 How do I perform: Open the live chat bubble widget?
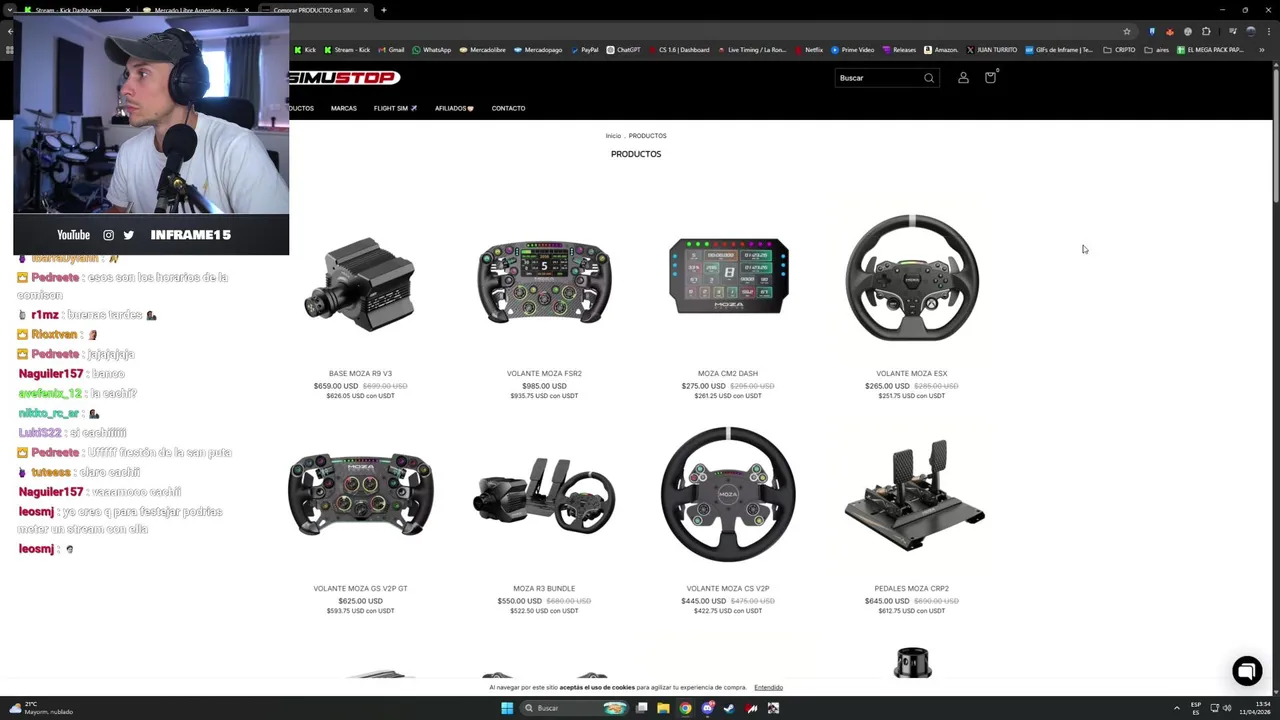pos(1247,671)
